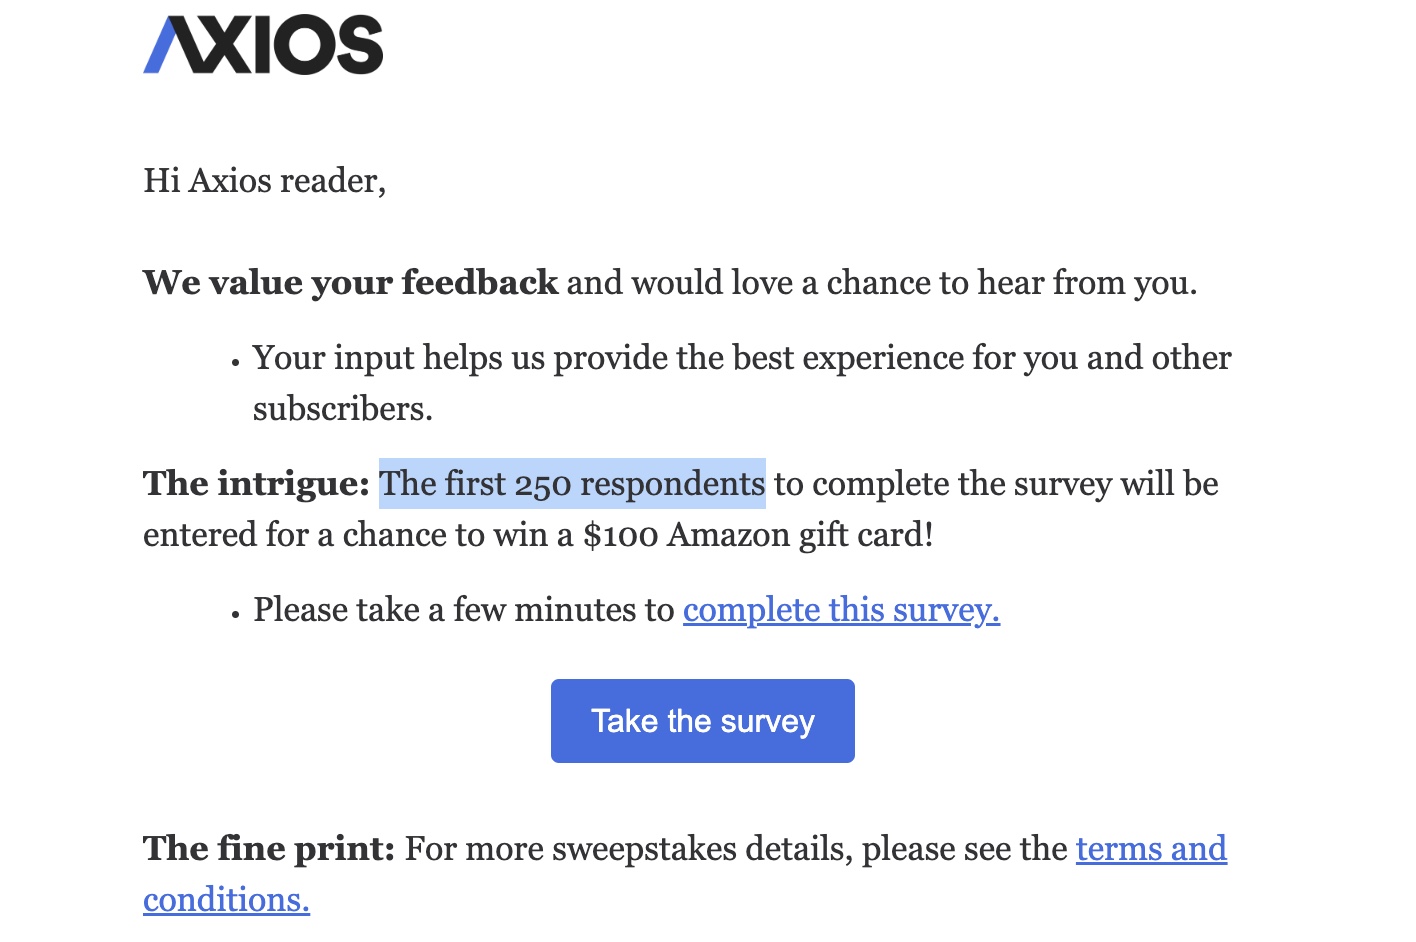Open the "terms and" link text
The image size is (1416, 942).
(x=1151, y=849)
